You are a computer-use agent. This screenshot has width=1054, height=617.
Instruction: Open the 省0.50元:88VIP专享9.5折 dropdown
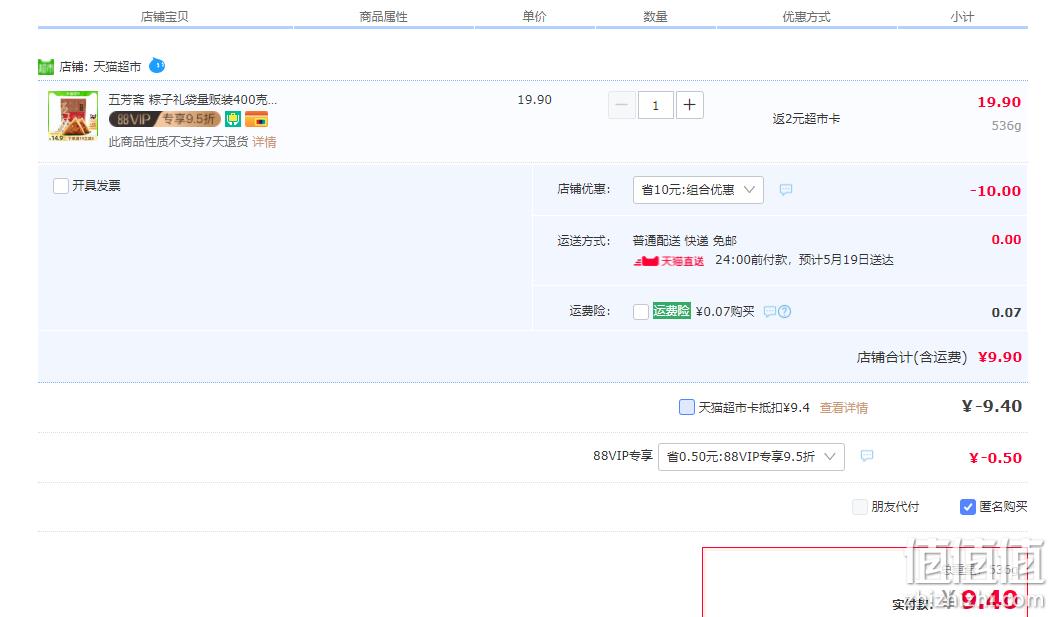(751, 457)
